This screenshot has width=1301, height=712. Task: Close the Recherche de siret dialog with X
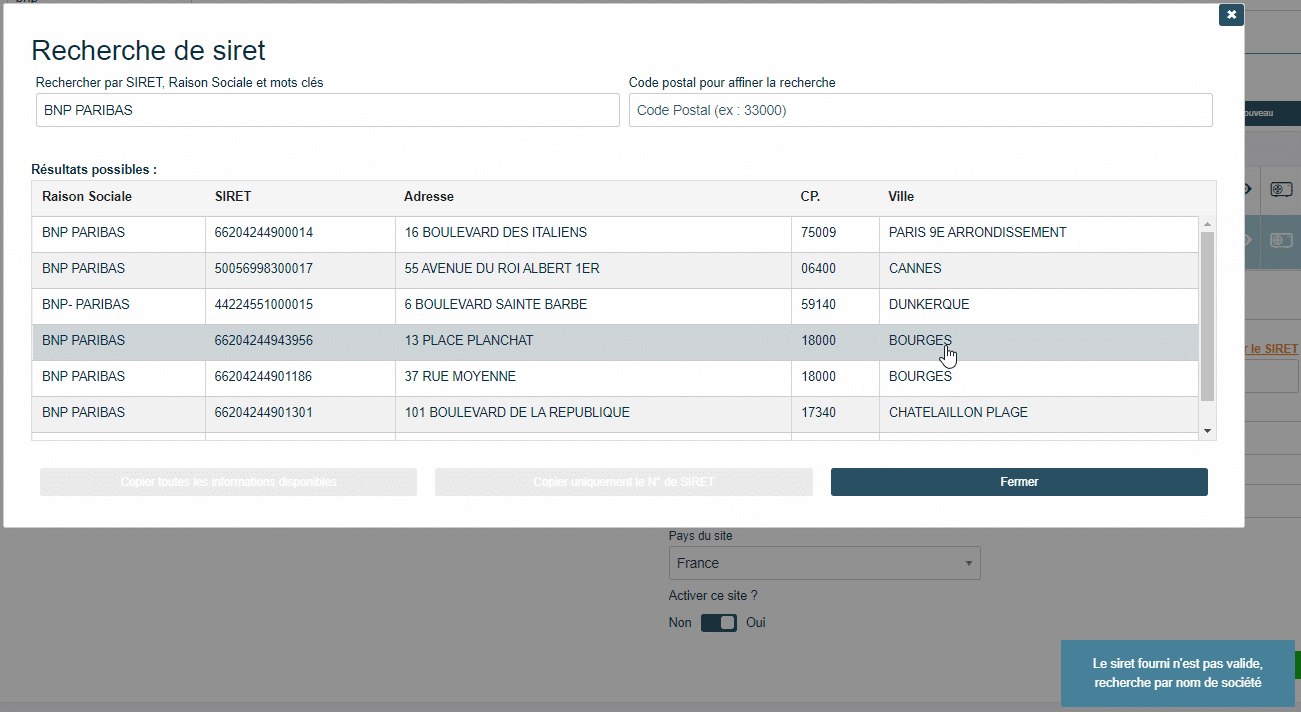tap(1231, 15)
